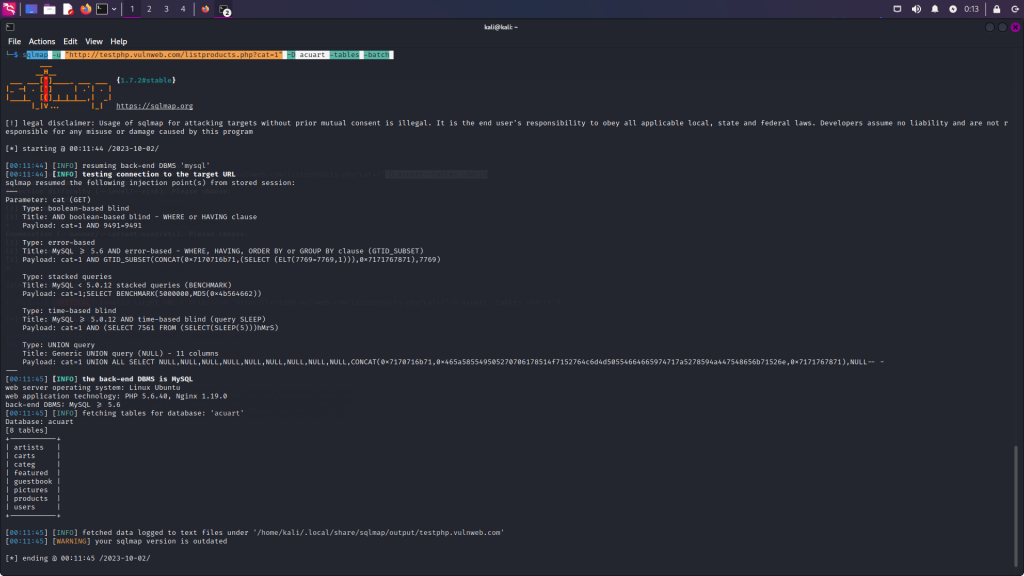Lock the screen with the padlock icon
The height and width of the screenshot is (576, 1024).
tap(997, 9)
